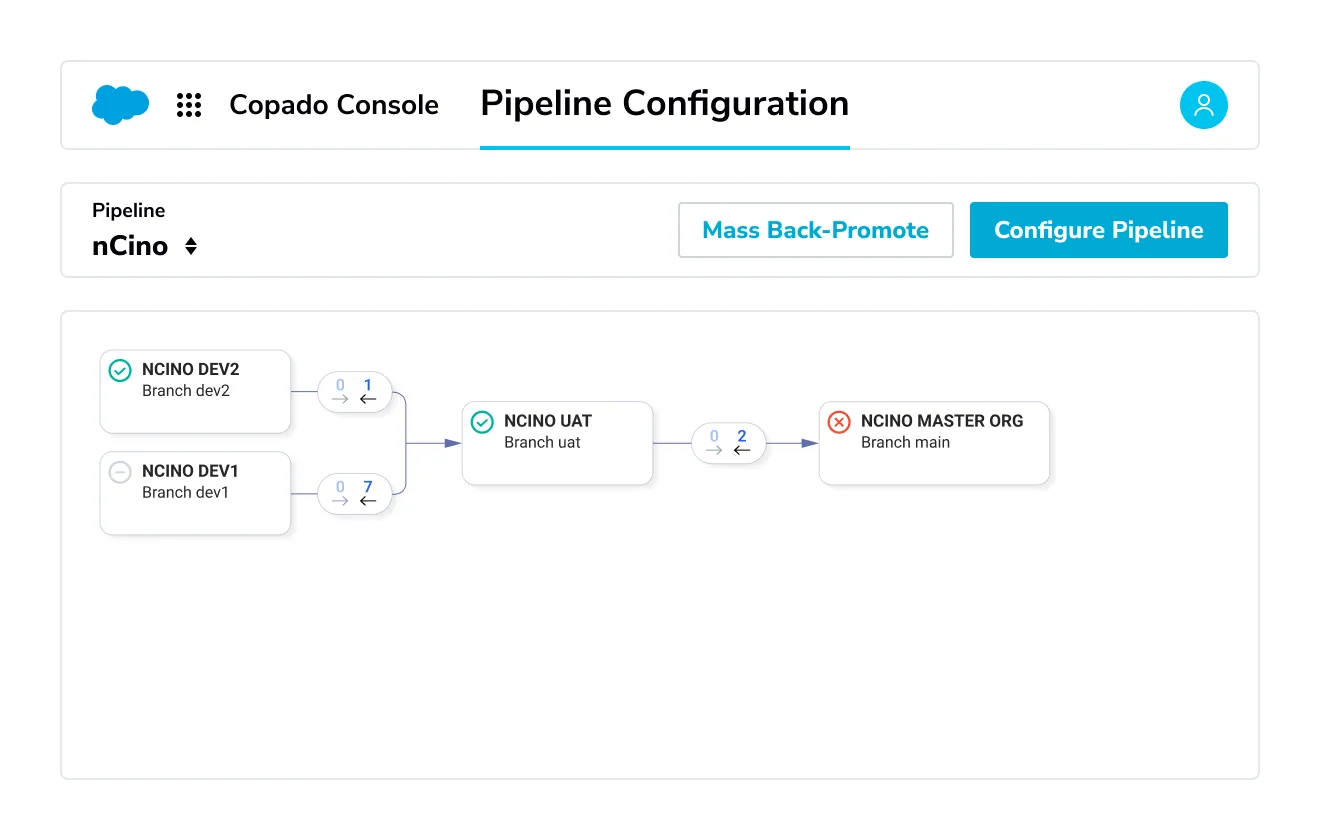
Task: Click the red error icon on NCINO MASTER ORG
Action: (x=838, y=422)
